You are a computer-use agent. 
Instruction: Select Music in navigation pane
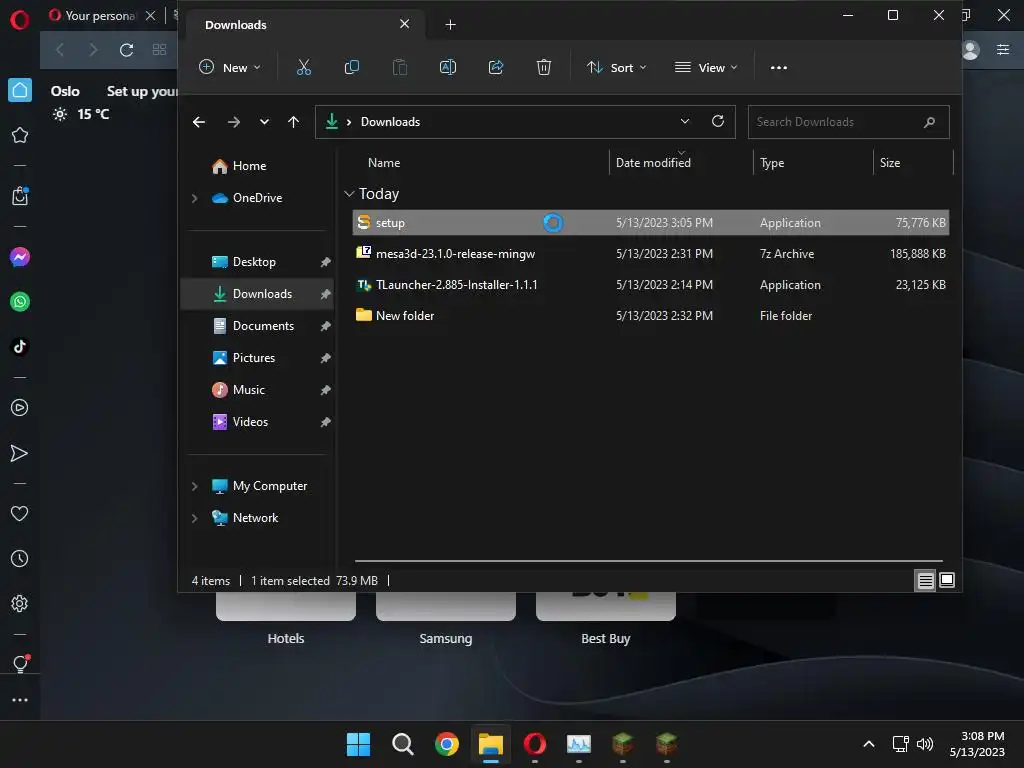(x=256, y=390)
